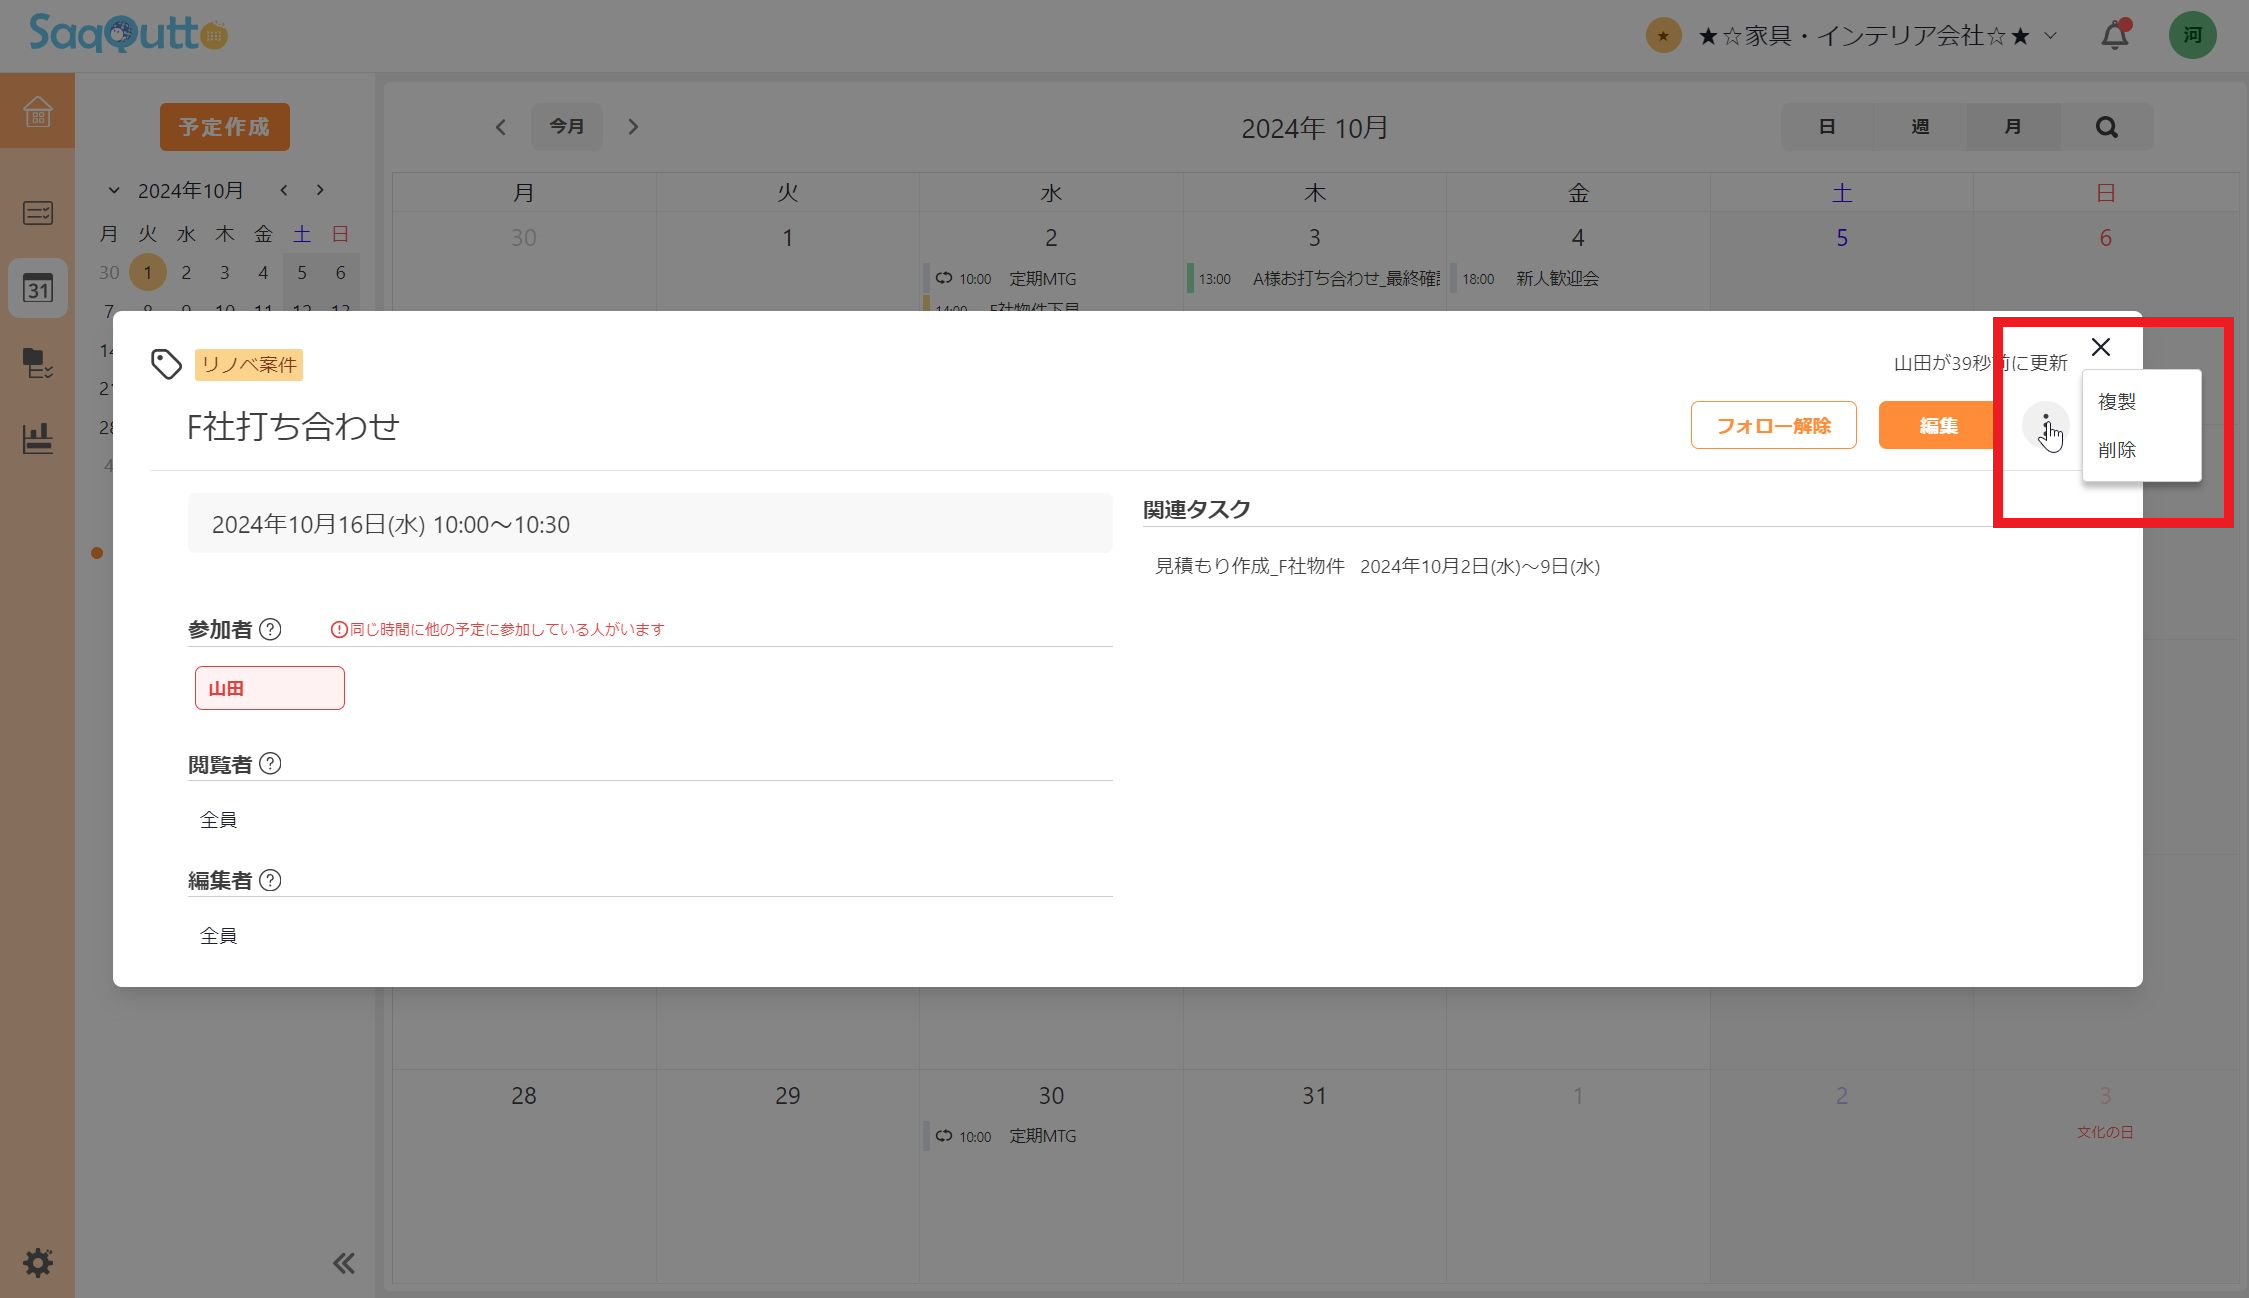
Task: Click the help icon next to 編集者
Action: [x=270, y=880]
